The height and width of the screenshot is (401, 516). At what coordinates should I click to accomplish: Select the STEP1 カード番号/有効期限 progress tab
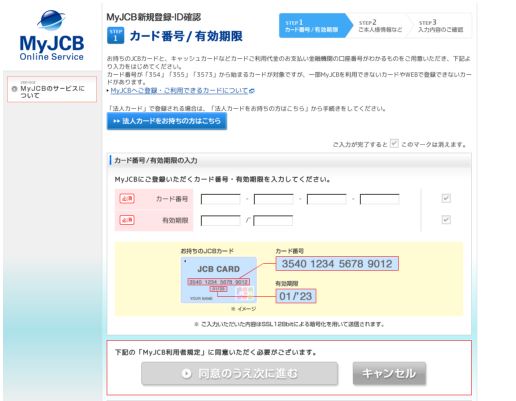pos(315,26)
